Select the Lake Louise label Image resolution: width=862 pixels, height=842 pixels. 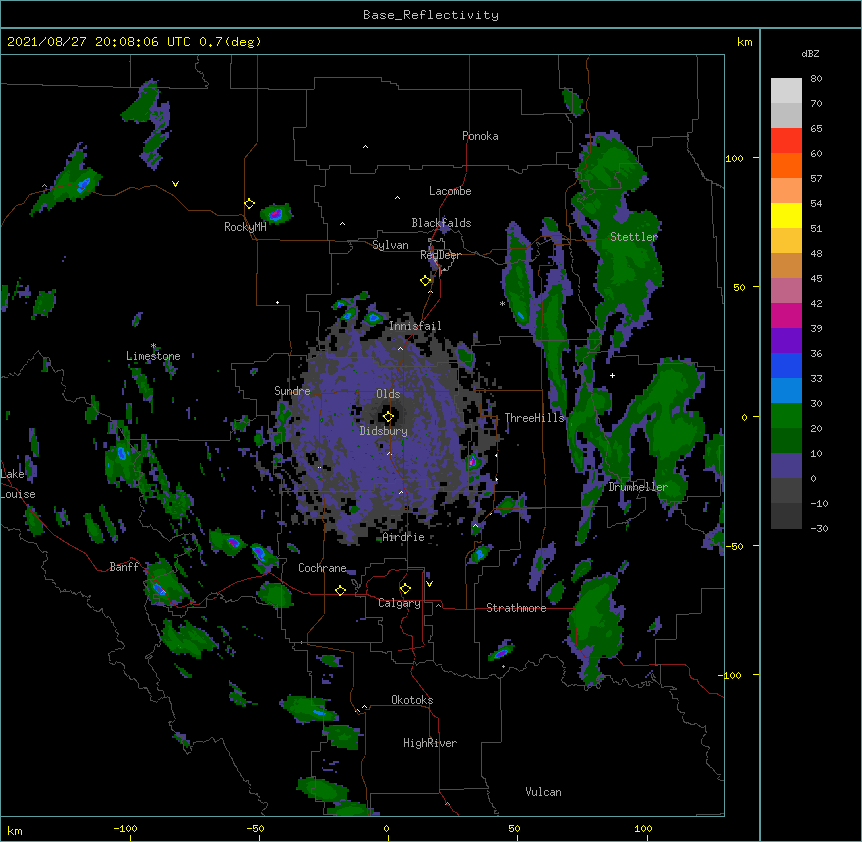(18, 484)
